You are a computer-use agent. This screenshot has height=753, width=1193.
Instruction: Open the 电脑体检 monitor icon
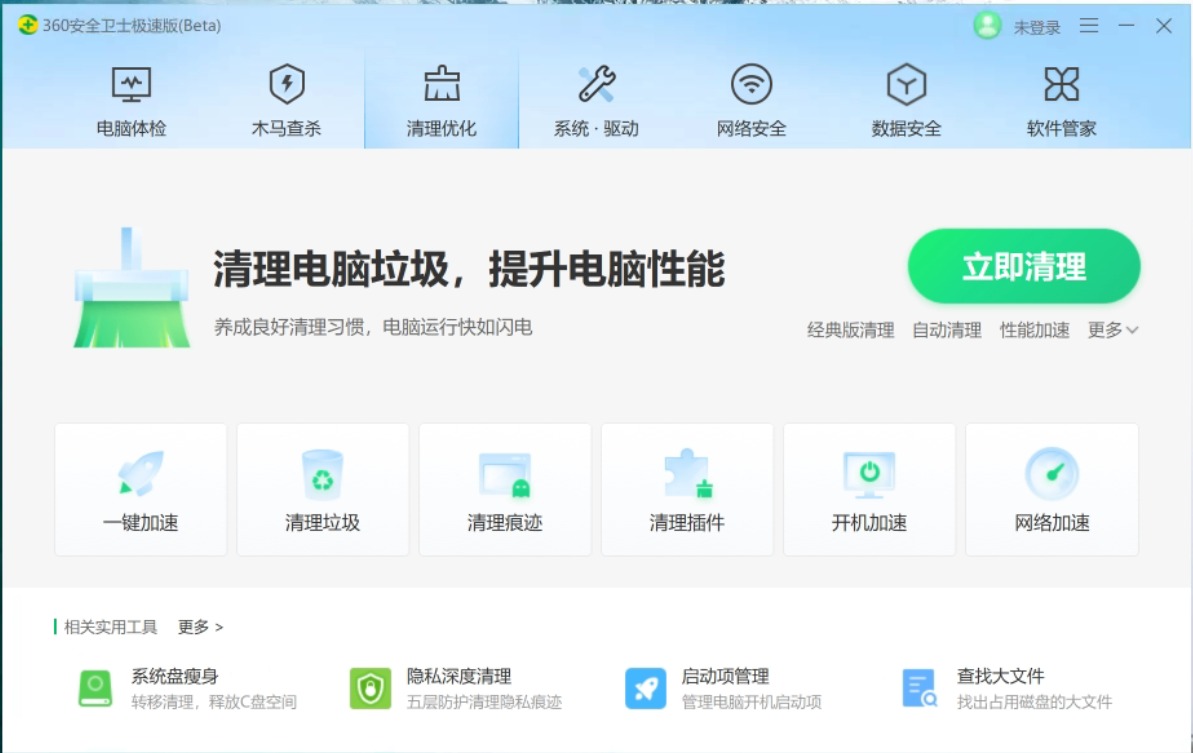131,84
